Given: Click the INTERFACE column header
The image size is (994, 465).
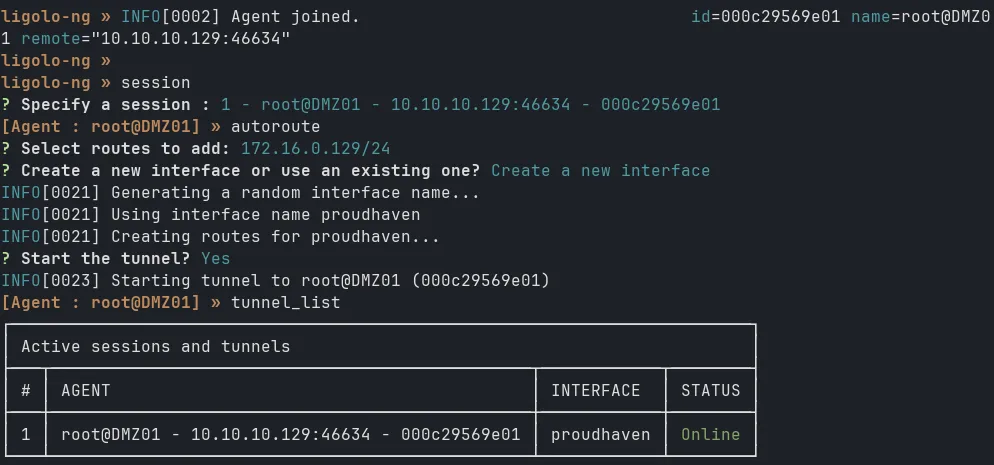Looking at the screenshot, I should coord(595,390).
